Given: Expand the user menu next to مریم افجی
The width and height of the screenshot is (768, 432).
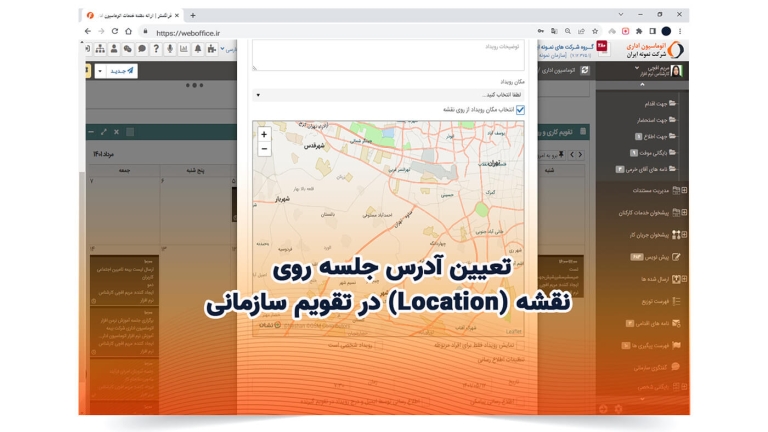Looking at the screenshot, I should coord(637,68).
